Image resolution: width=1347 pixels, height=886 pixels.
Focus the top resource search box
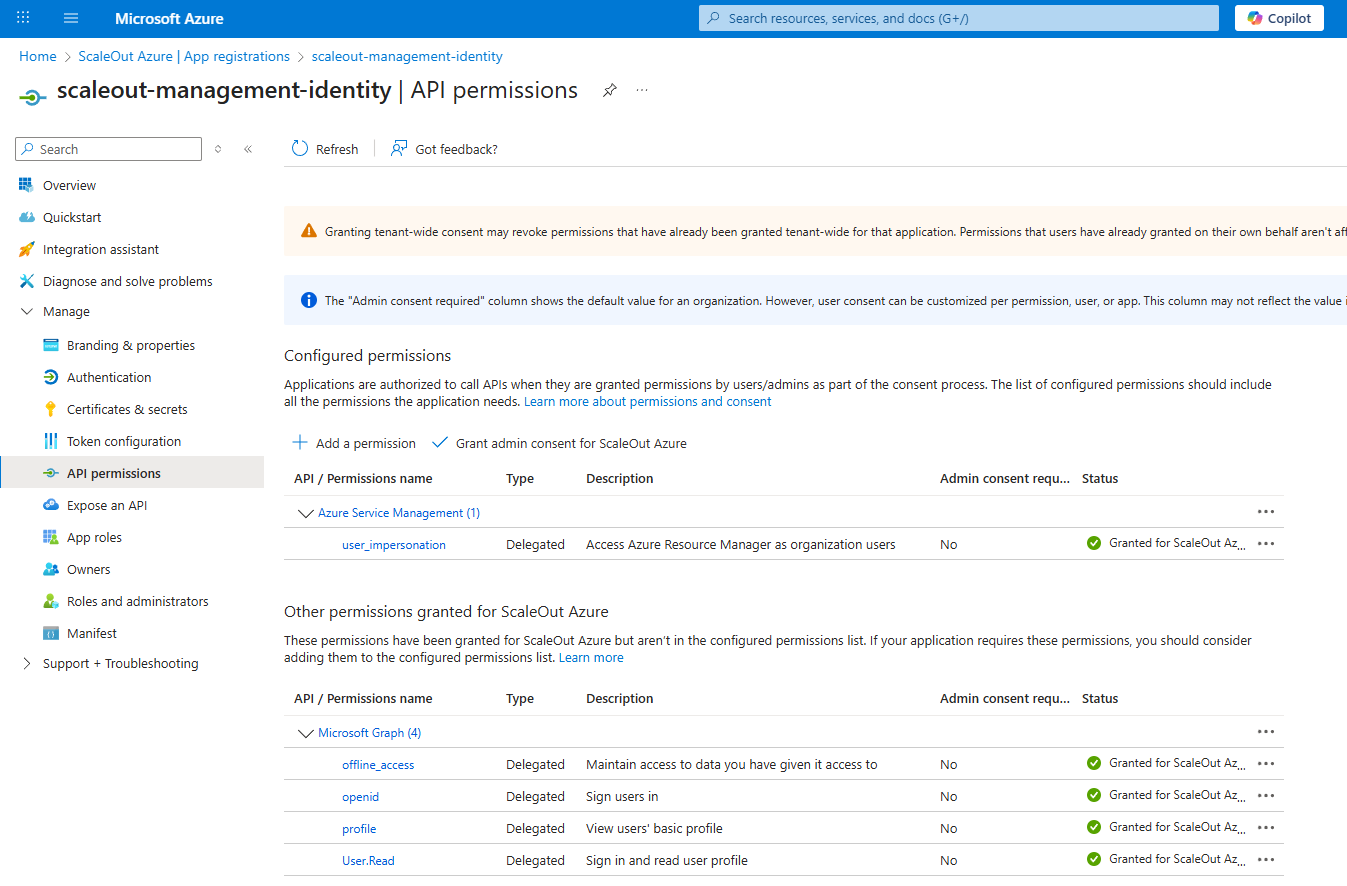959,18
